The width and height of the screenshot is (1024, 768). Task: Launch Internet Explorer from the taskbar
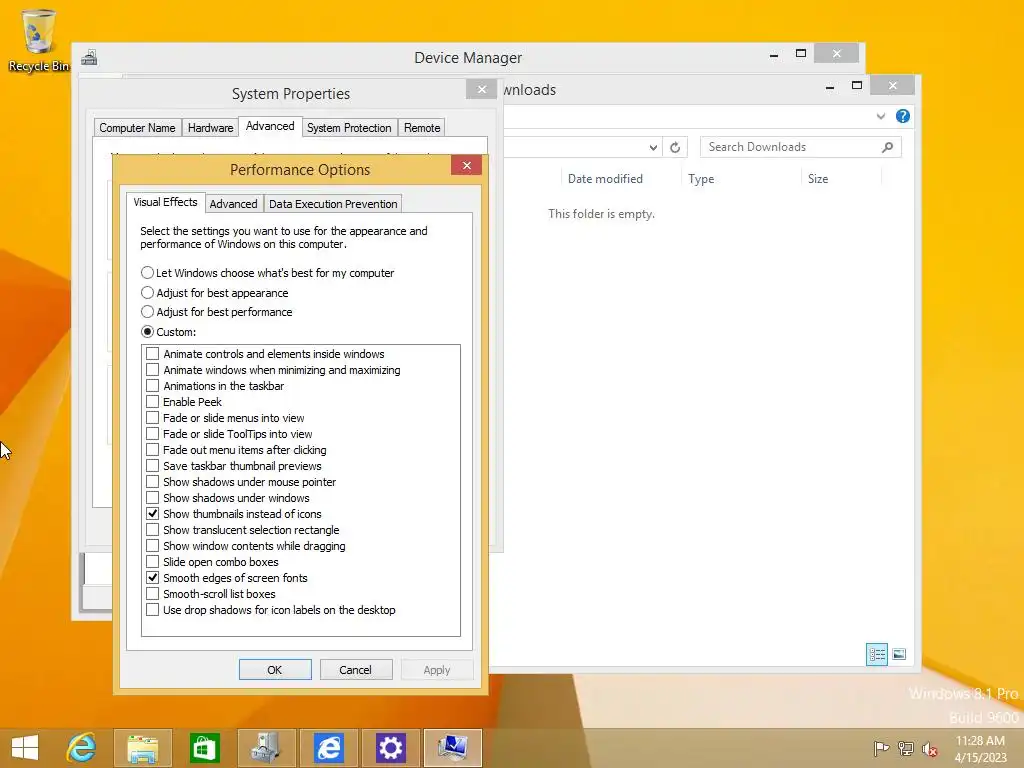pyautogui.click(x=82, y=748)
